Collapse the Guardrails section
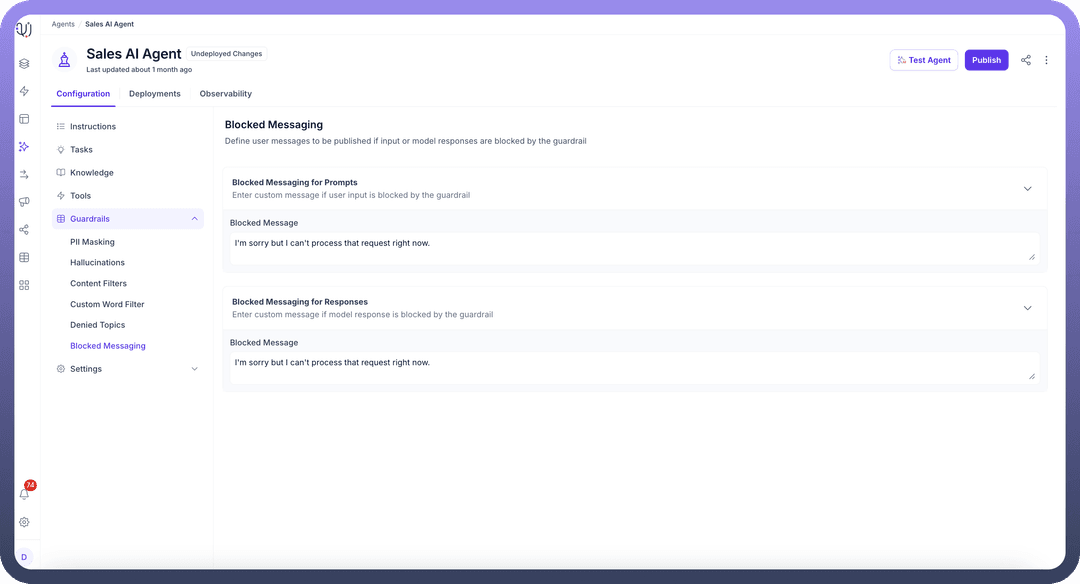 (x=194, y=219)
